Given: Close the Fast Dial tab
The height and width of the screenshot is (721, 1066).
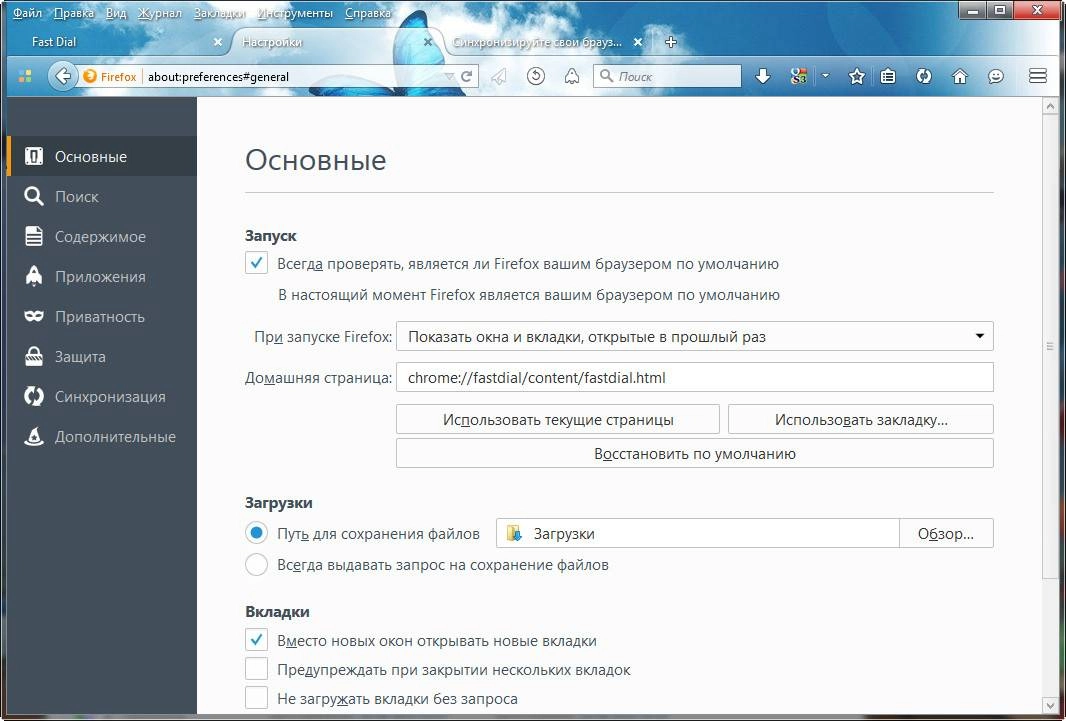Looking at the screenshot, I should tap(218, 42).
